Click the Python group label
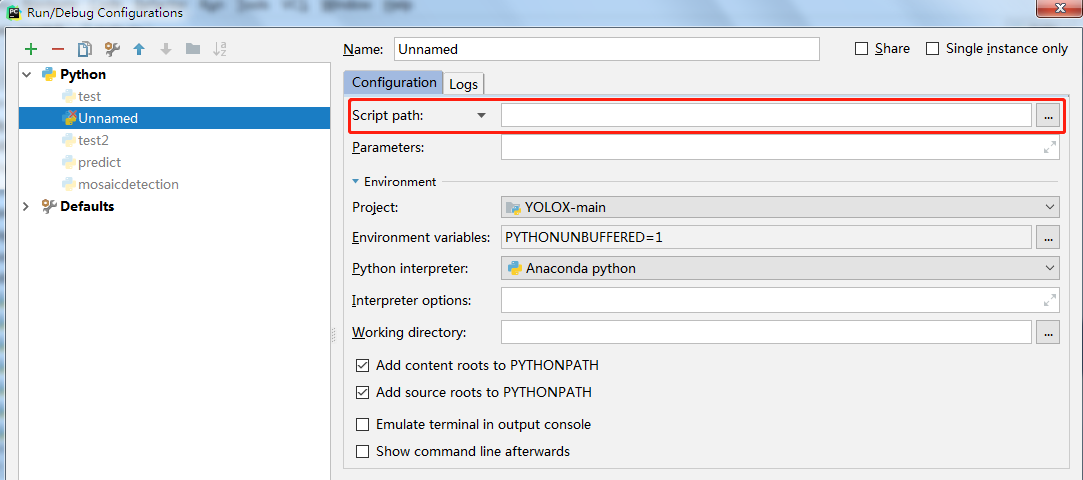The image size is (1083, 480). pos(83,74)
